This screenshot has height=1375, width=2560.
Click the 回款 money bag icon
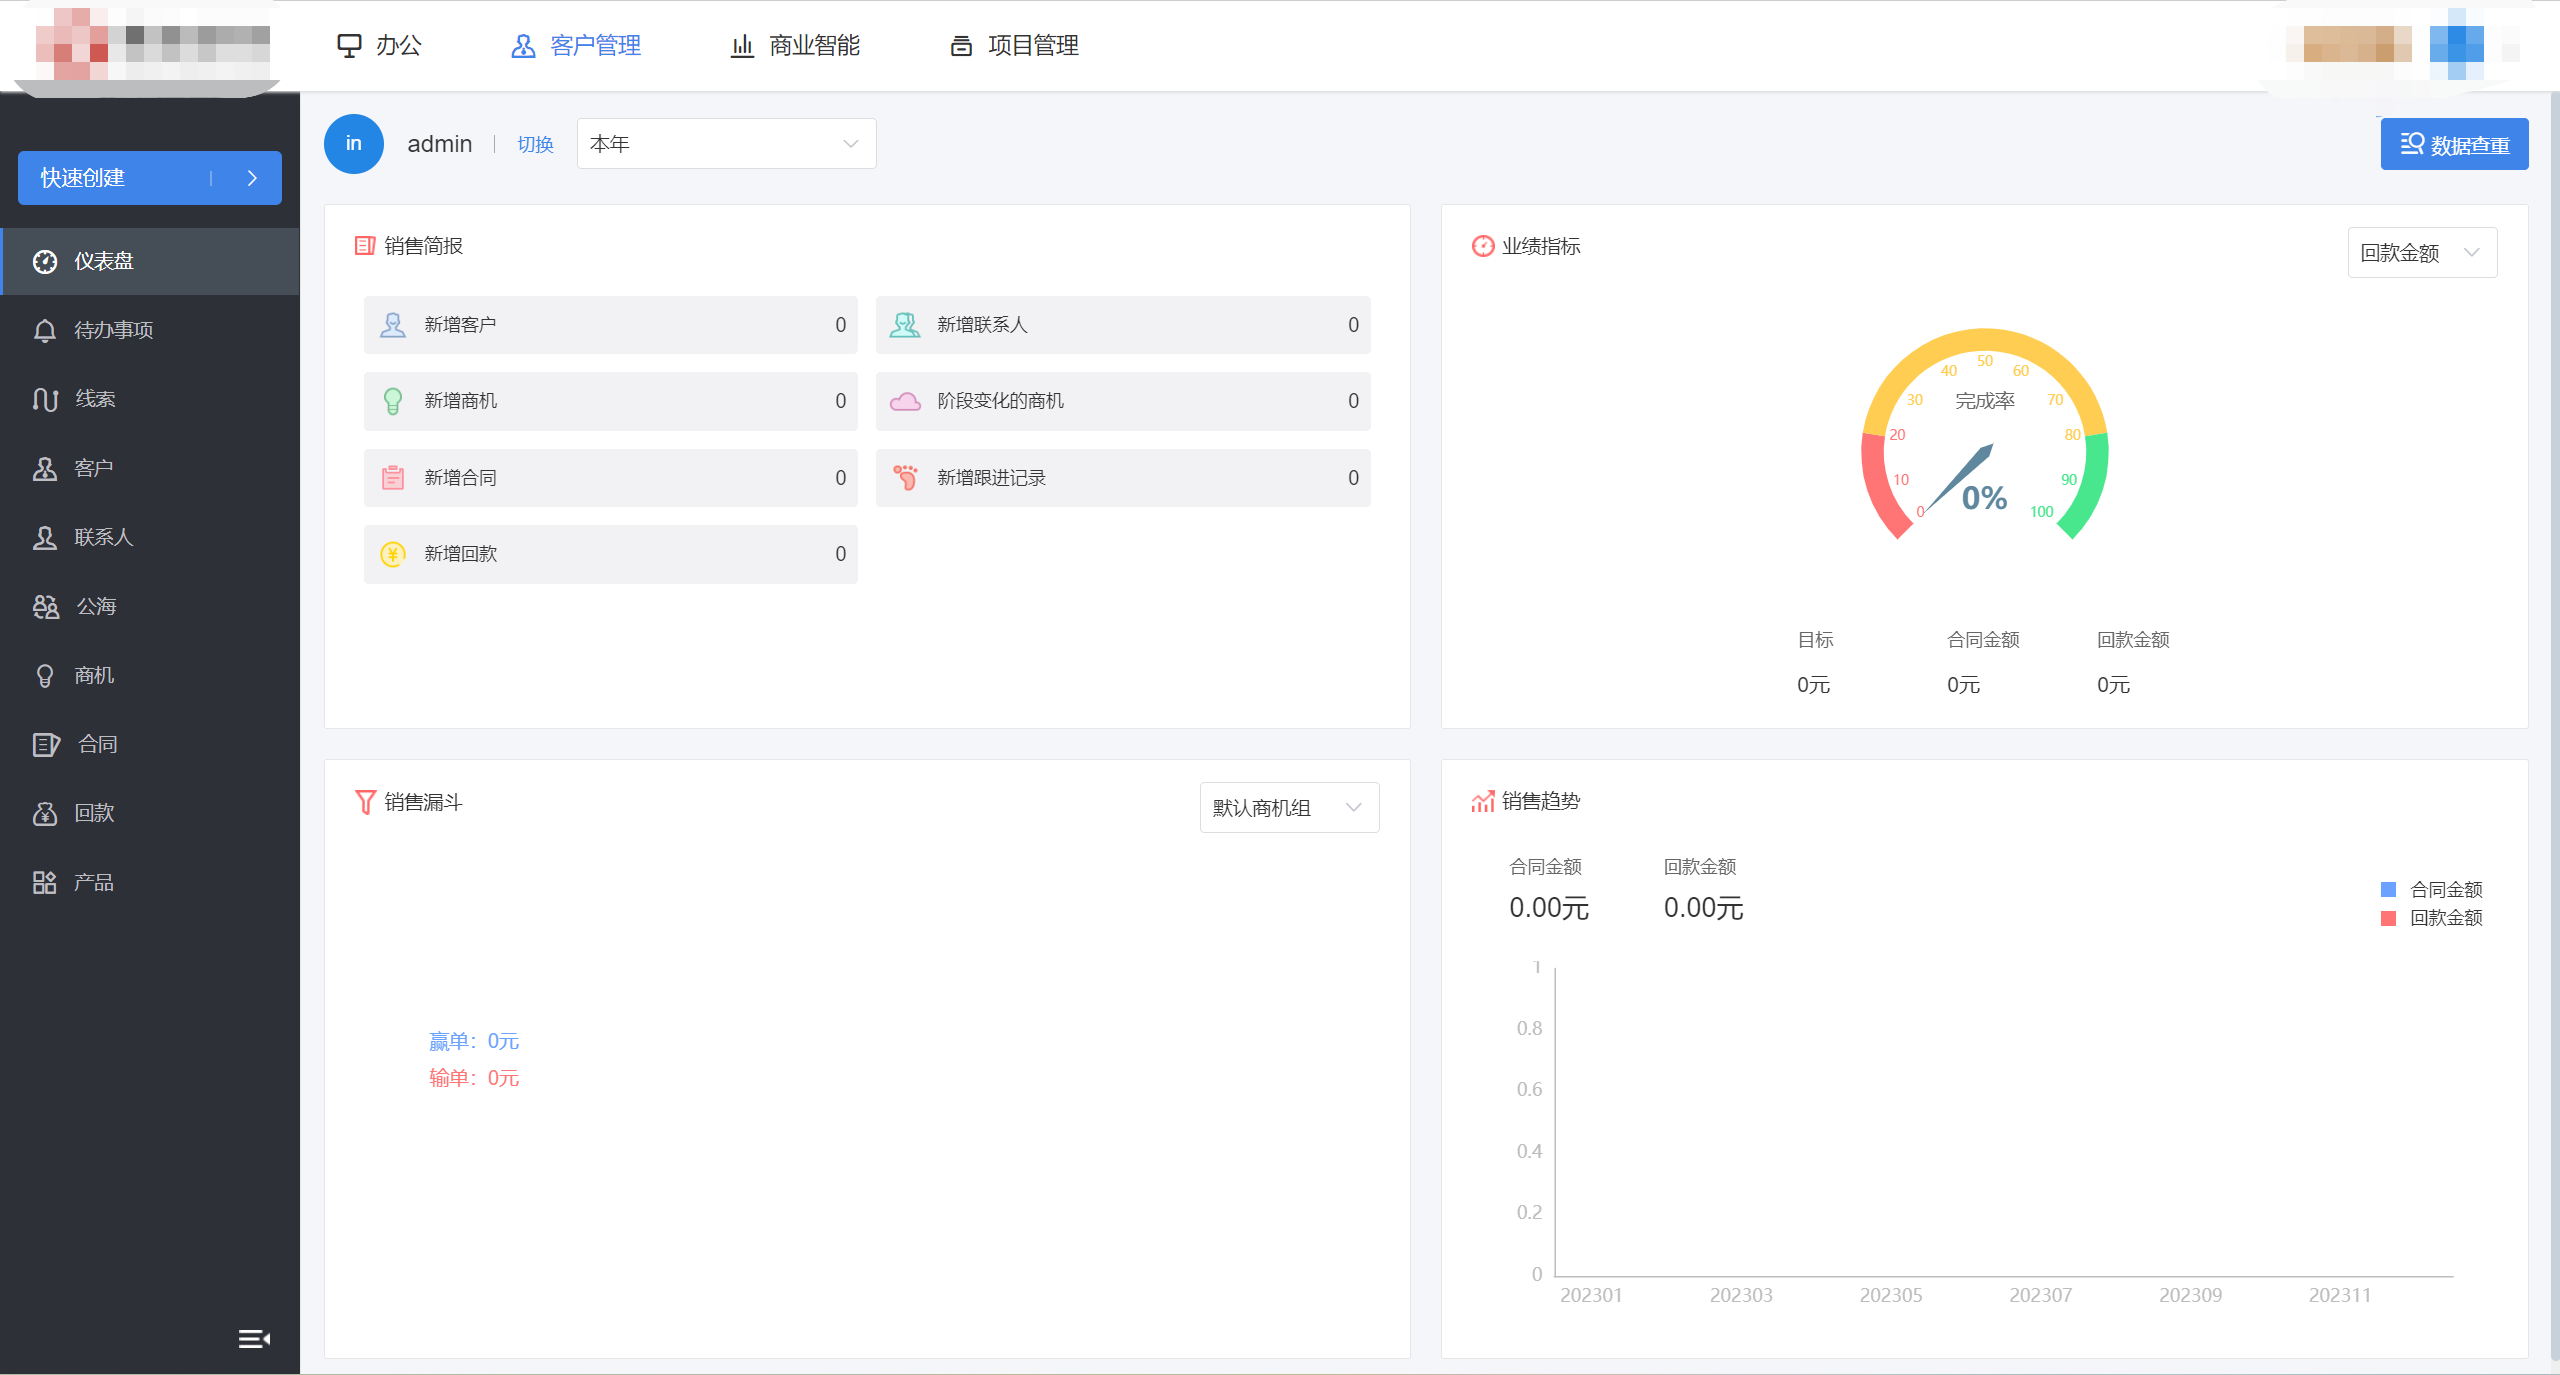click(x=45, y=813)
